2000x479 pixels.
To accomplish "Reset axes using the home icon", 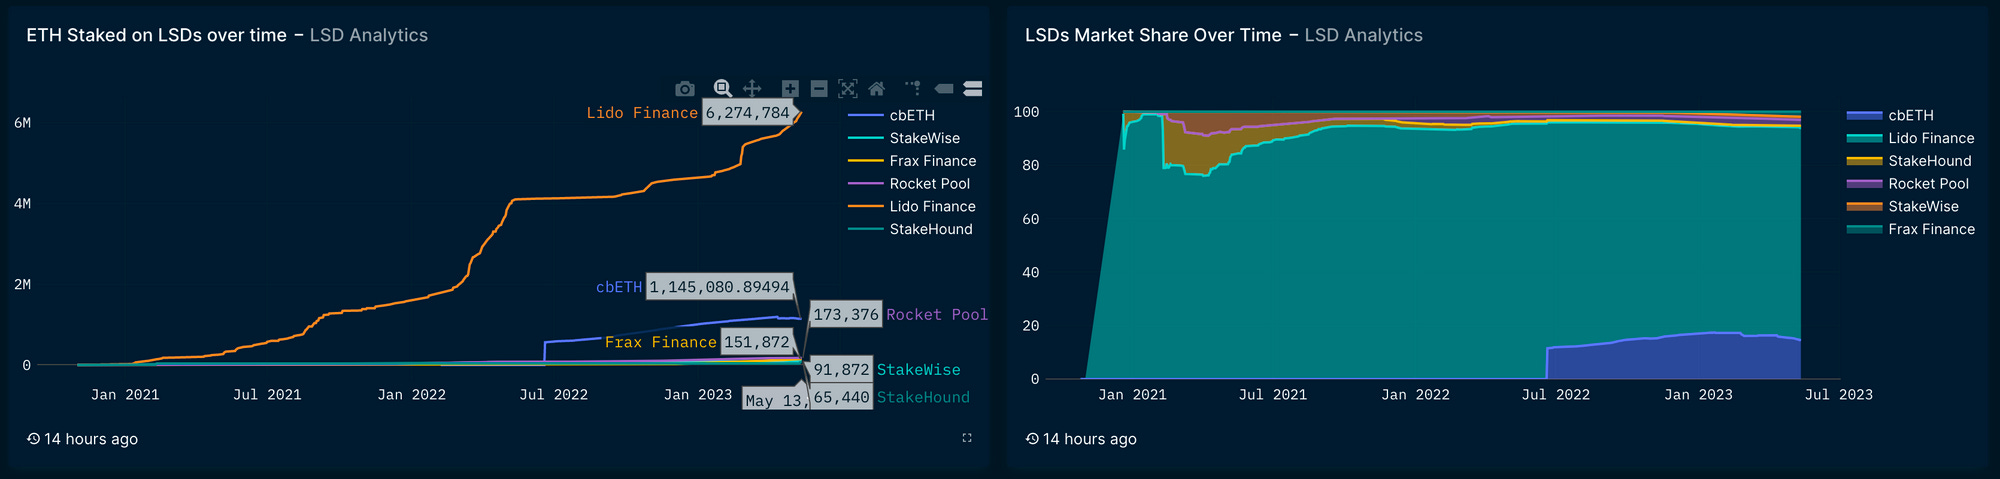I will [x=877, y=89].
